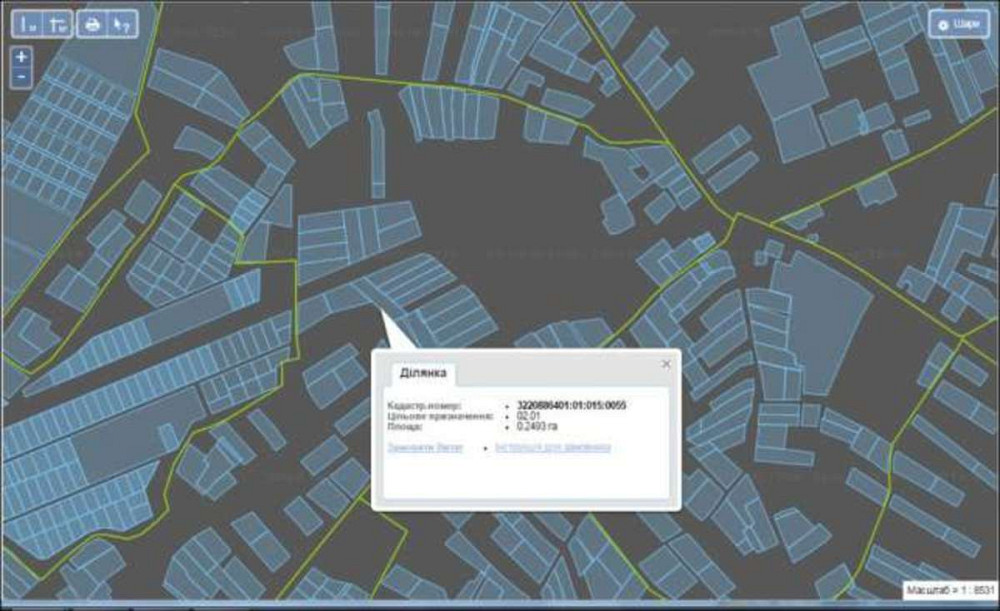This screenshot has width=1000, height=611.
Task: Click the Масштаб scale indicator
Action: click(948, 591)
